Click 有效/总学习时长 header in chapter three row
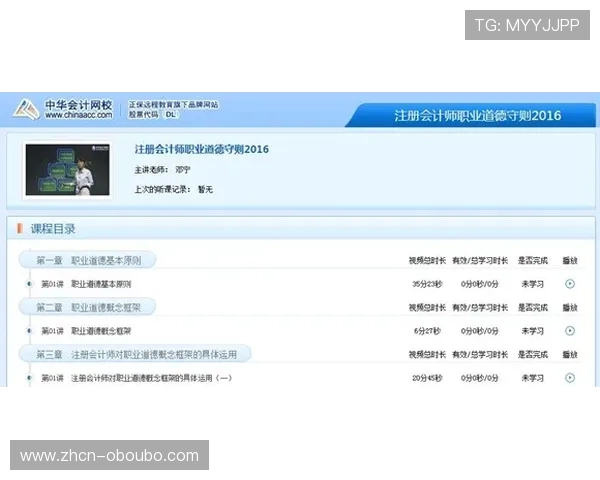600x480 pixels. tap(480, 355)
